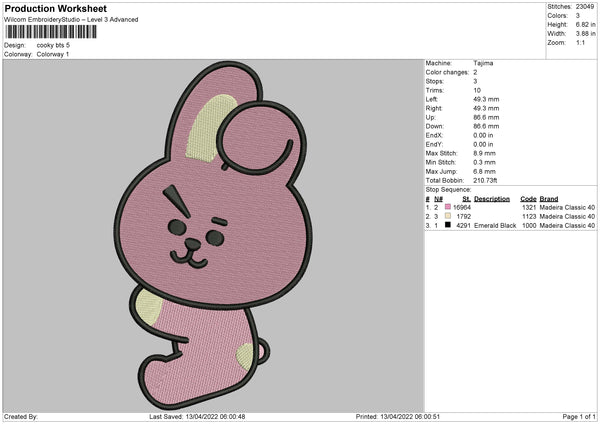The width and height of the screenshot is (600, 424).
Task: Click the barcode under the worksheet title
Action: point(51,32)
